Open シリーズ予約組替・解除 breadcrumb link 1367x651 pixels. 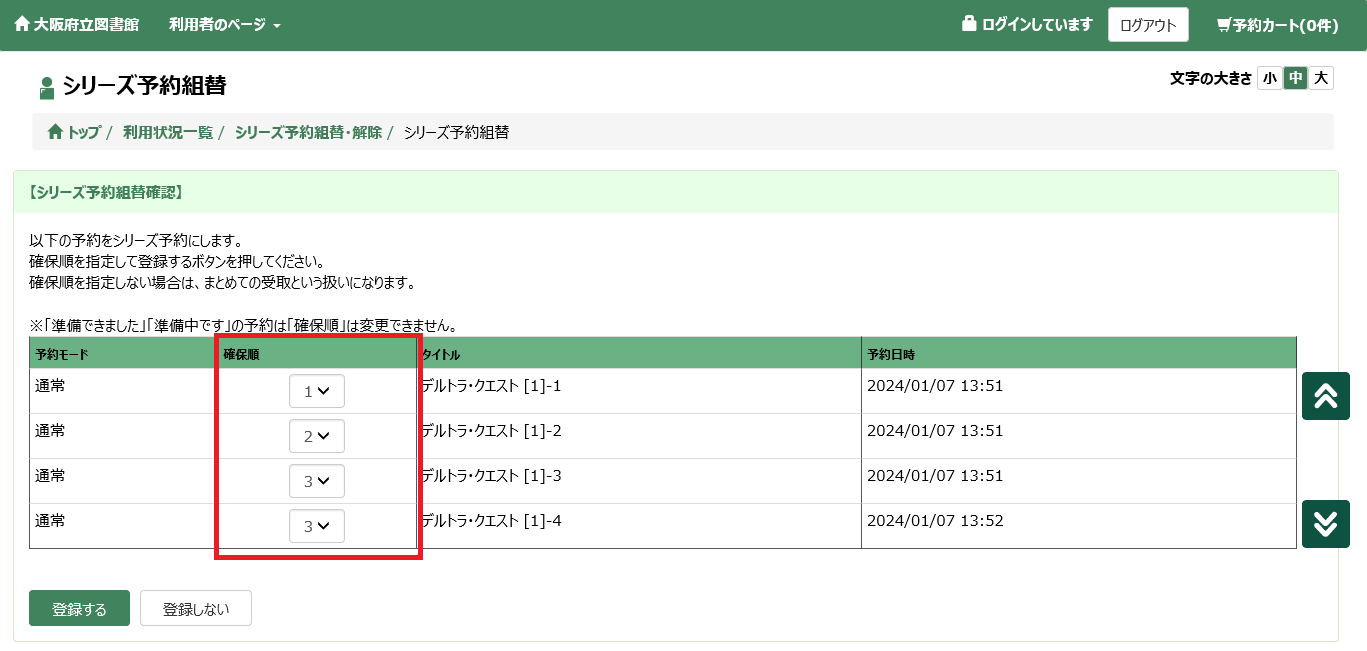pyautogui.click(x=308, y=132)
